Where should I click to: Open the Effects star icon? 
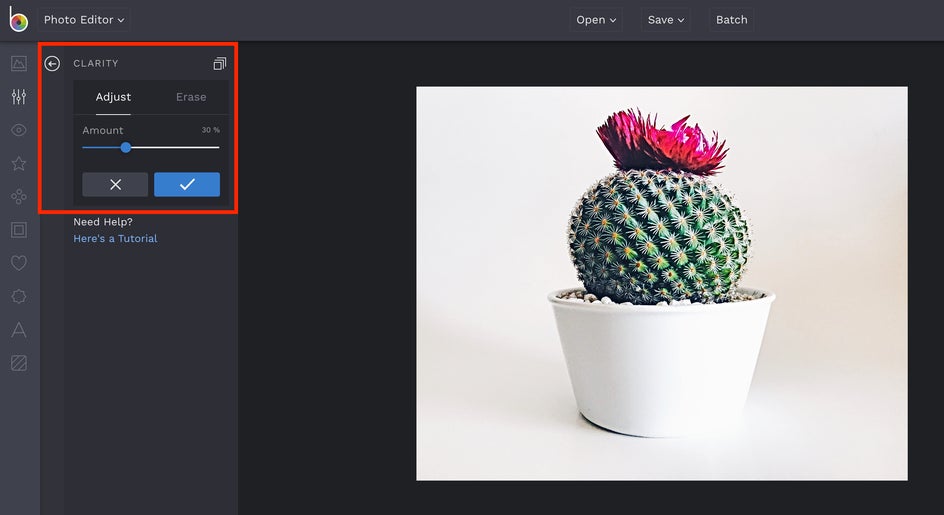19,163
